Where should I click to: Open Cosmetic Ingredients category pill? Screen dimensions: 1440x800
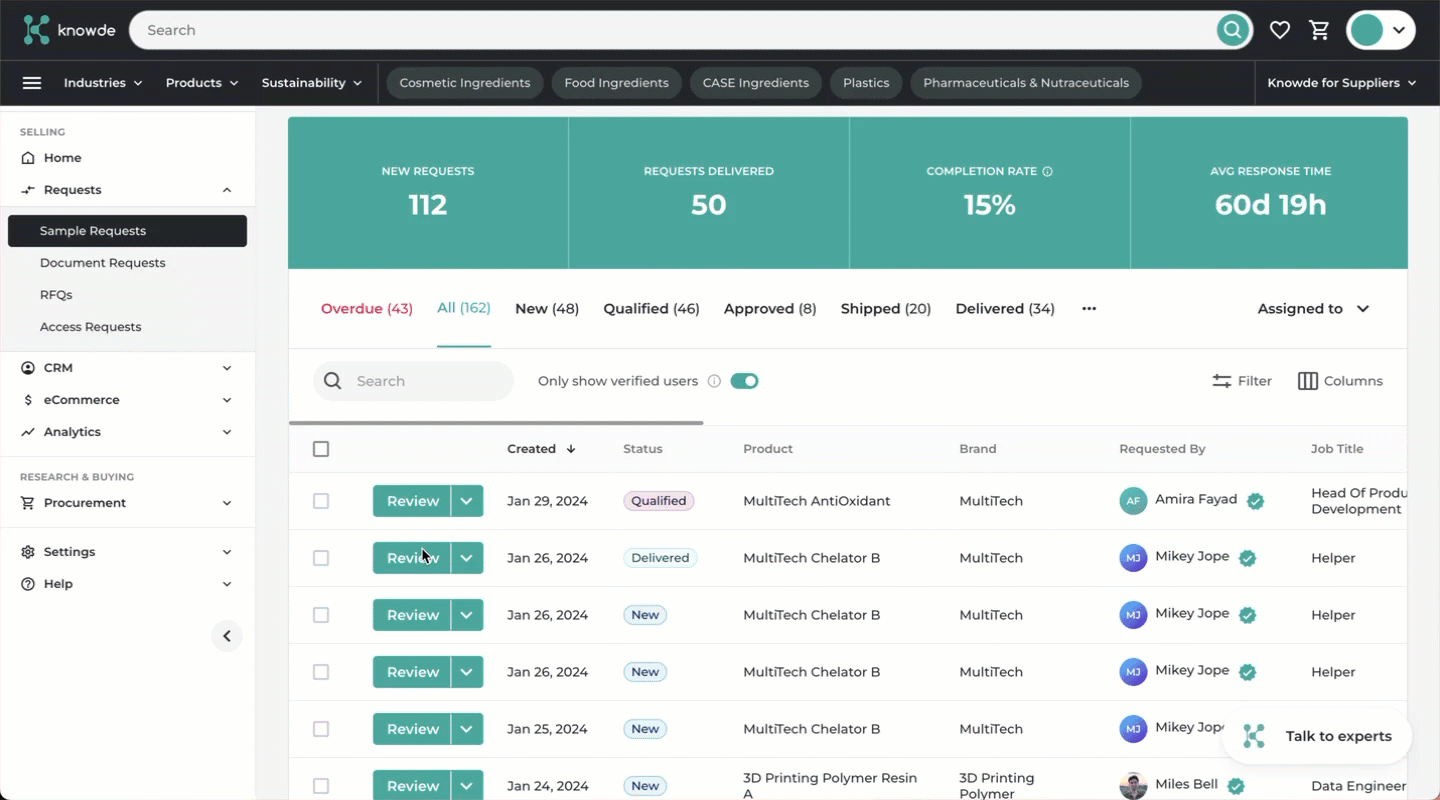click(465, 83)
